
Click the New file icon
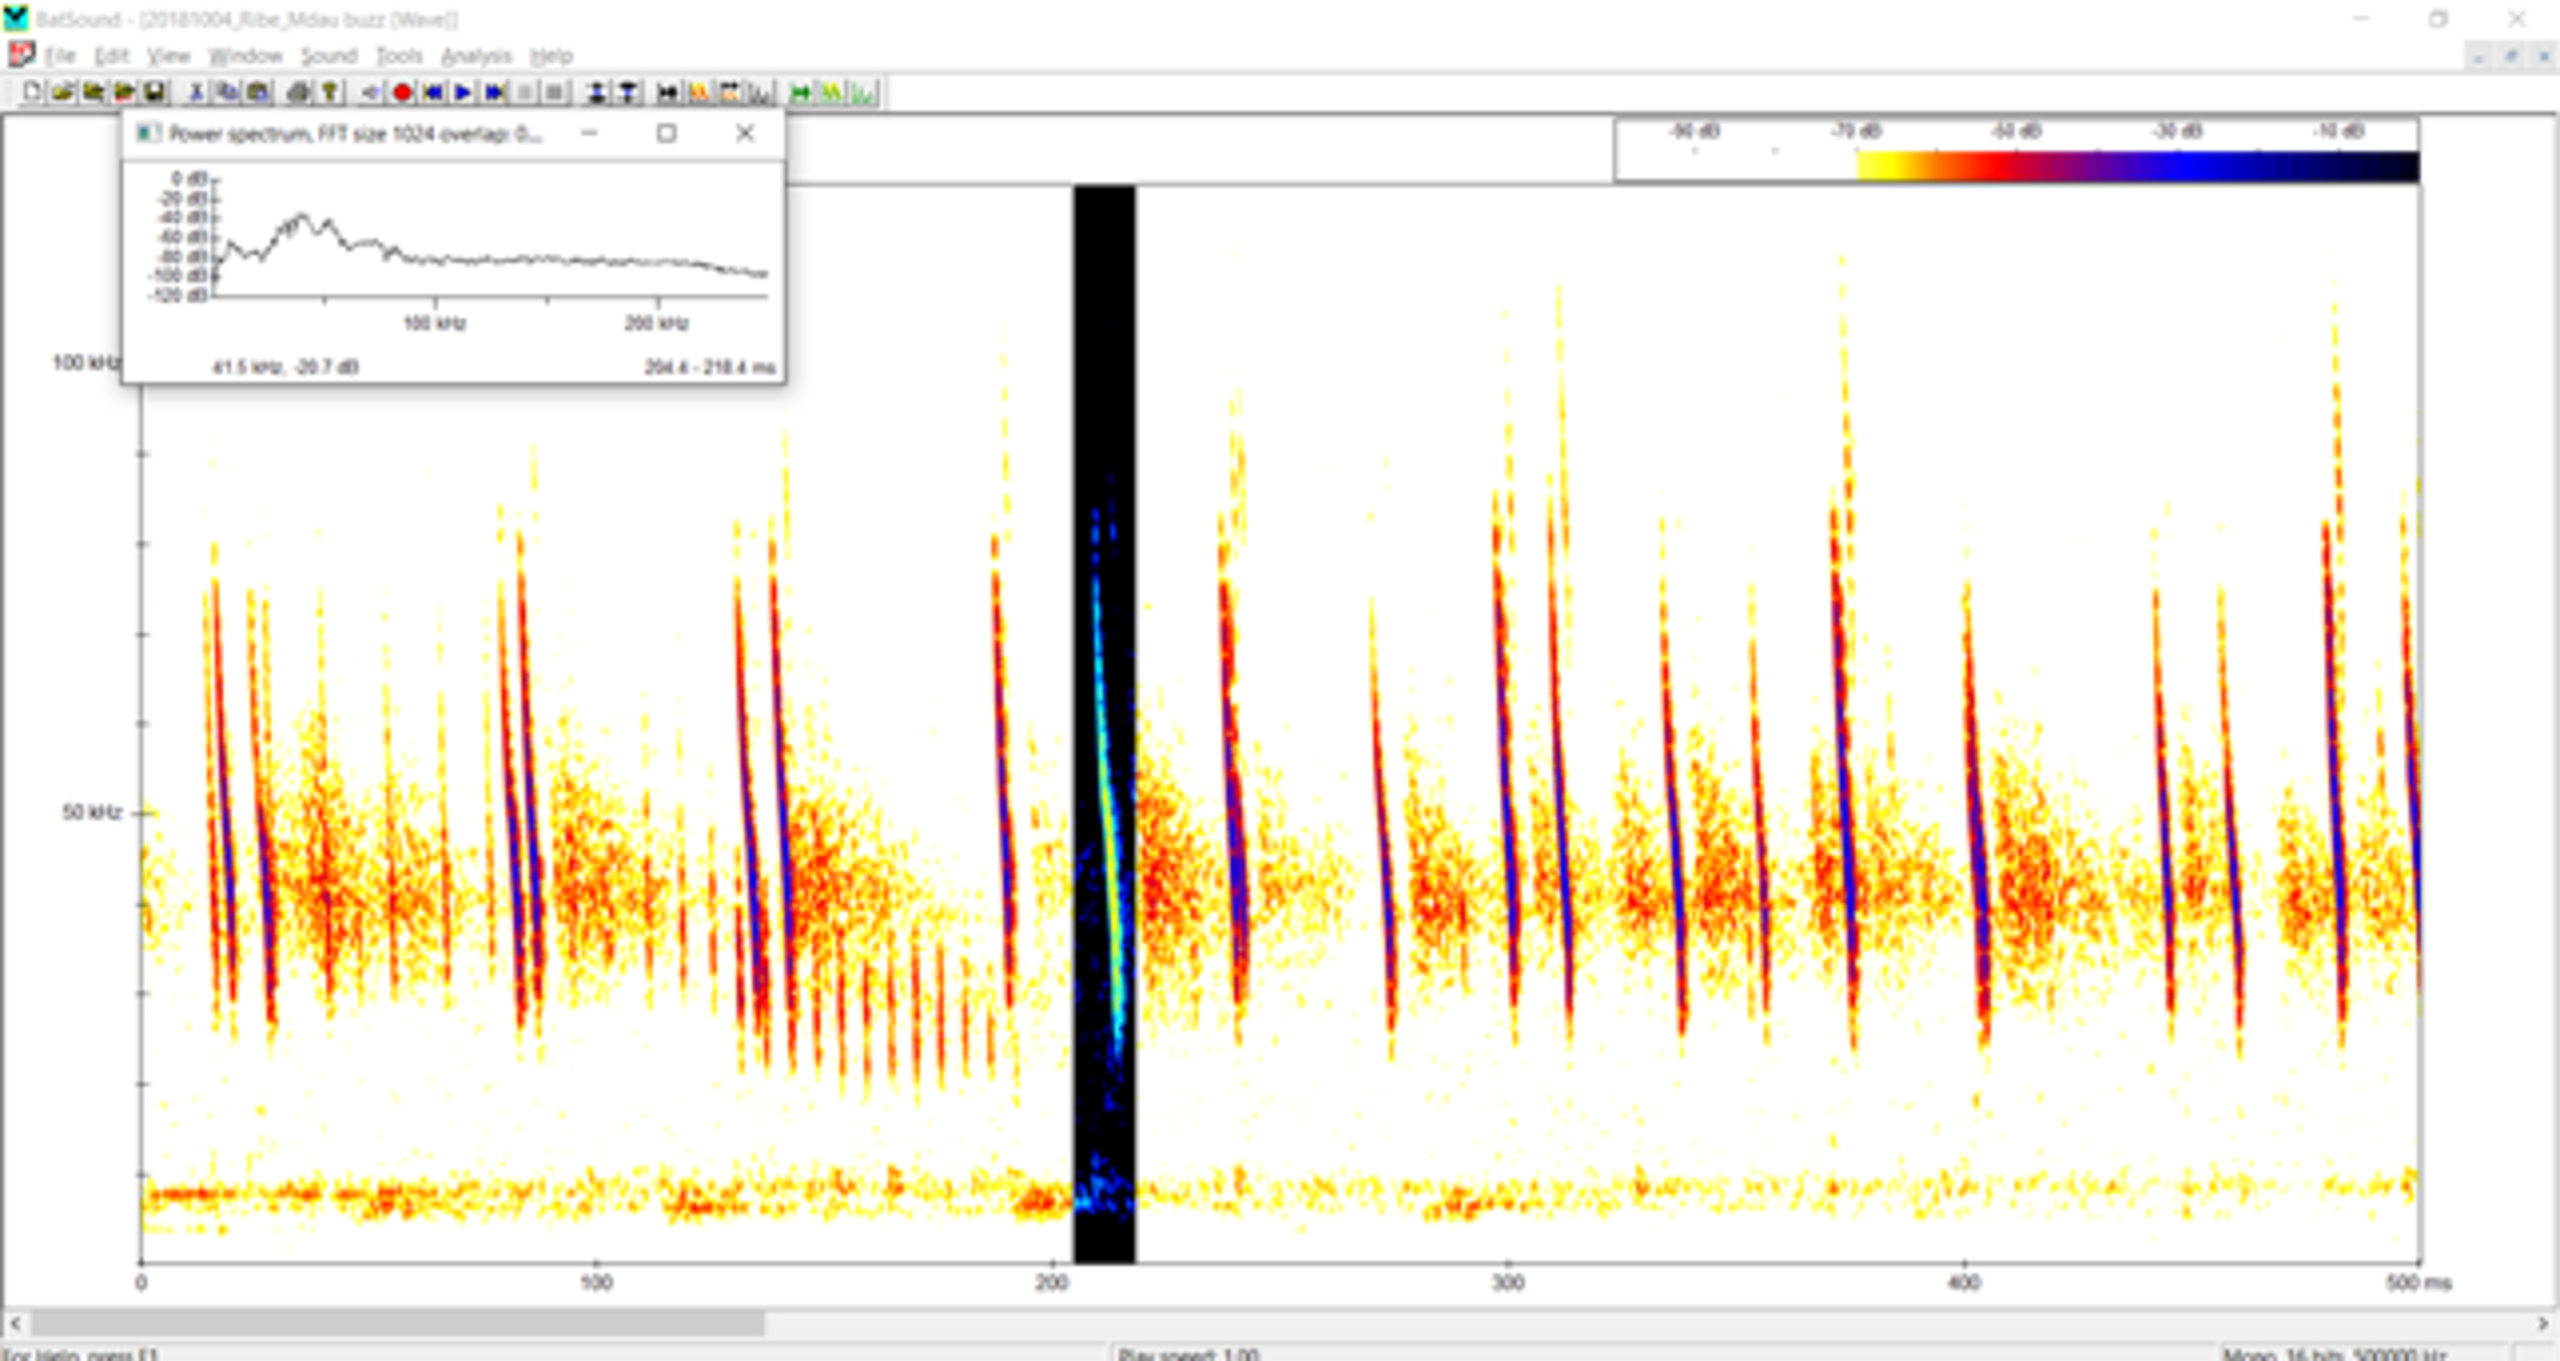[32, 93]
